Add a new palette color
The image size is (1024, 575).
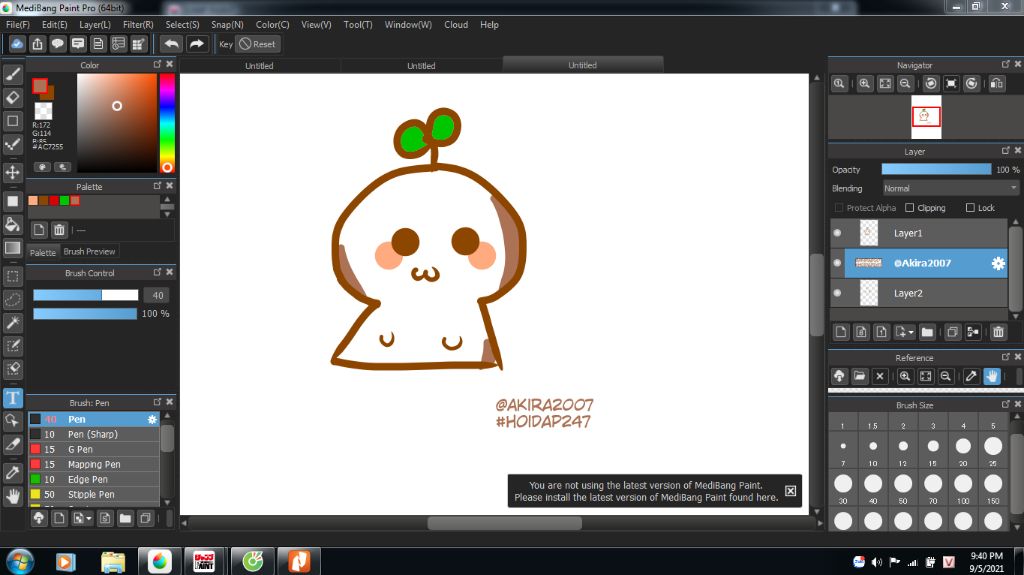(x=39, y=230)
